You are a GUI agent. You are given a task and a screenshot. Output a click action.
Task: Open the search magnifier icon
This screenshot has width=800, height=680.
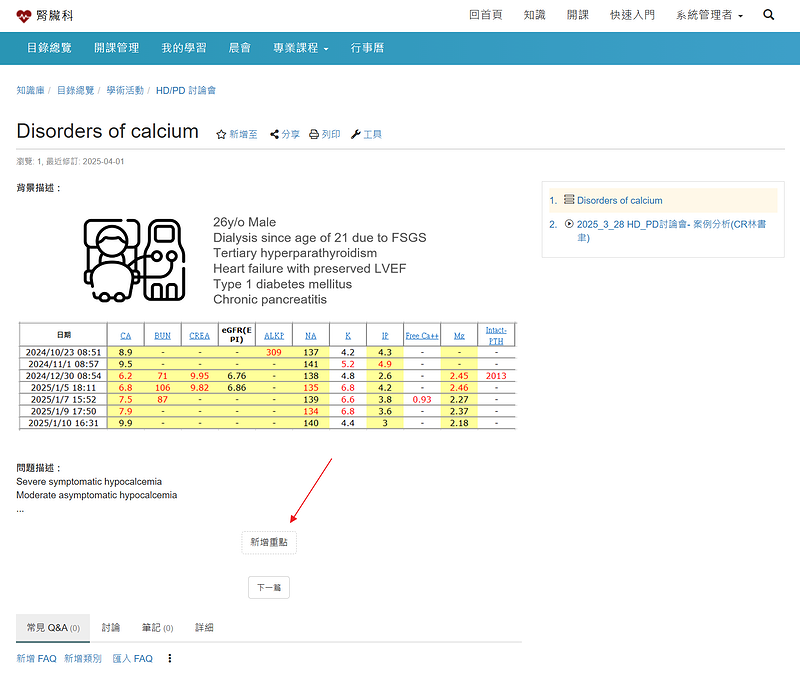pos(768,15)
